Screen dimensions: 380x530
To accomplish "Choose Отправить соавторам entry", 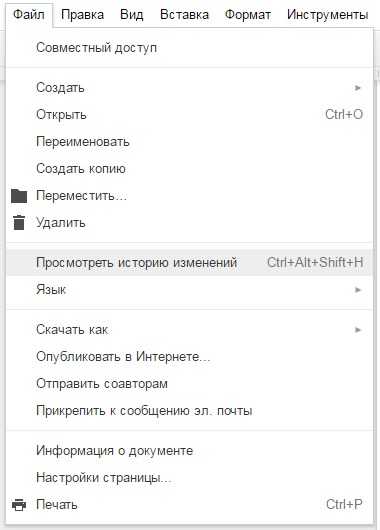I will [190, 384].
